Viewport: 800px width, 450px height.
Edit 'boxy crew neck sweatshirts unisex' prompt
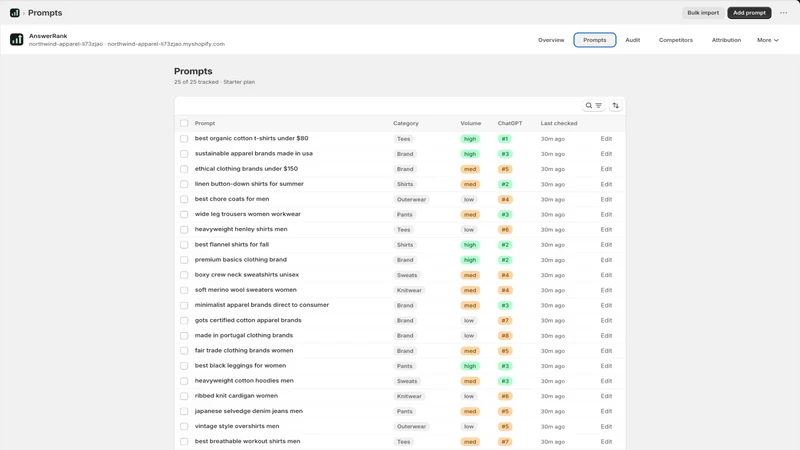click(x=606, y=275)
